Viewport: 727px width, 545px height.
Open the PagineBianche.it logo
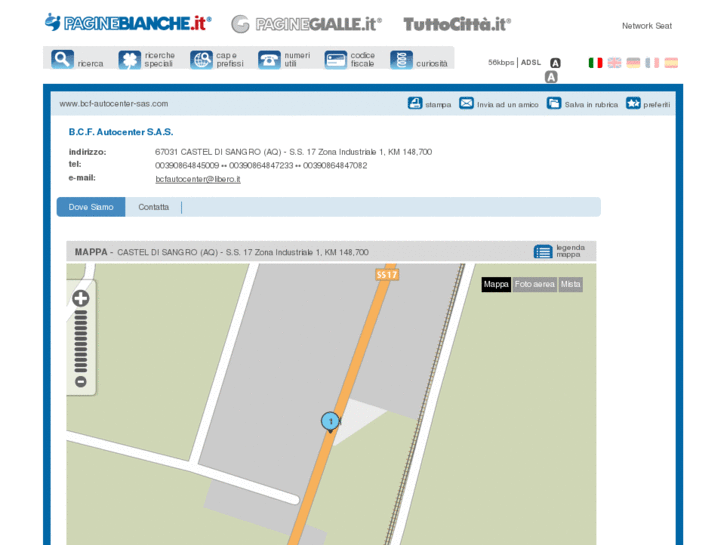pyautogui.click(x=128, y=23)
